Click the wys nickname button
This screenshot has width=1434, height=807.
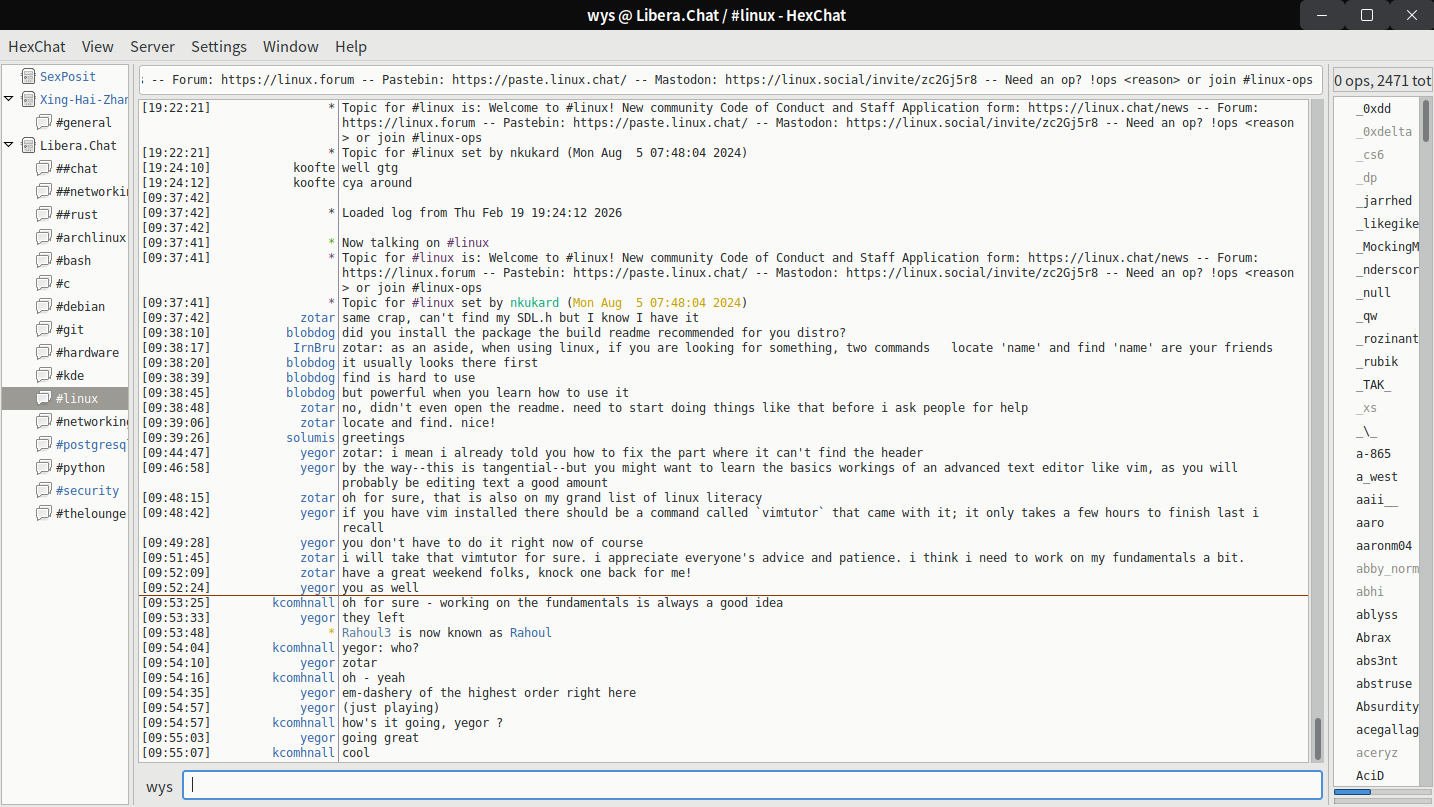pos(159,786)
